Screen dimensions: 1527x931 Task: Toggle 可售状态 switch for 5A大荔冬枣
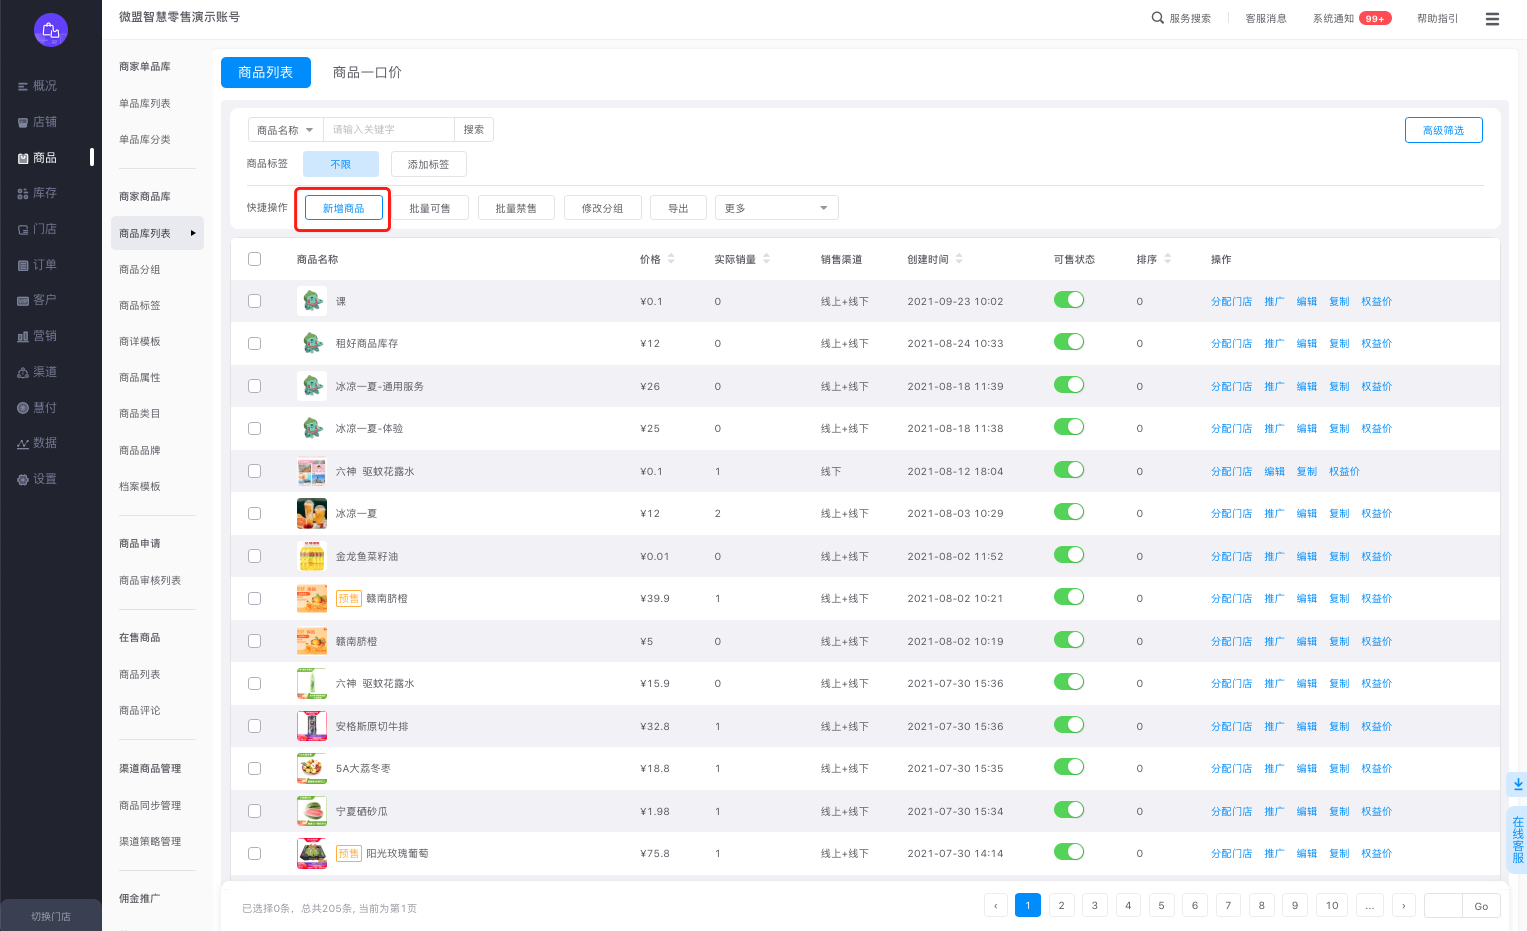click(x=1069, y=767)
